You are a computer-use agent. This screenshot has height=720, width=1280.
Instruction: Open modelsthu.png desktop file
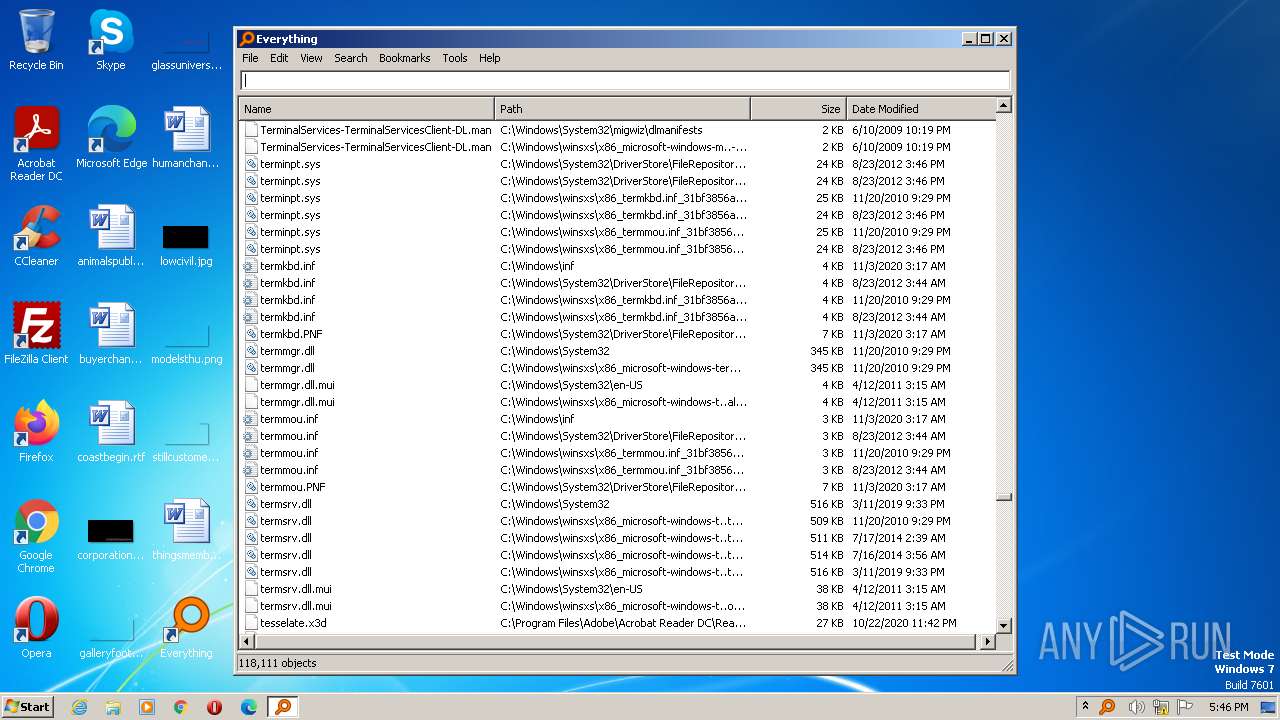tap(186, 343)
